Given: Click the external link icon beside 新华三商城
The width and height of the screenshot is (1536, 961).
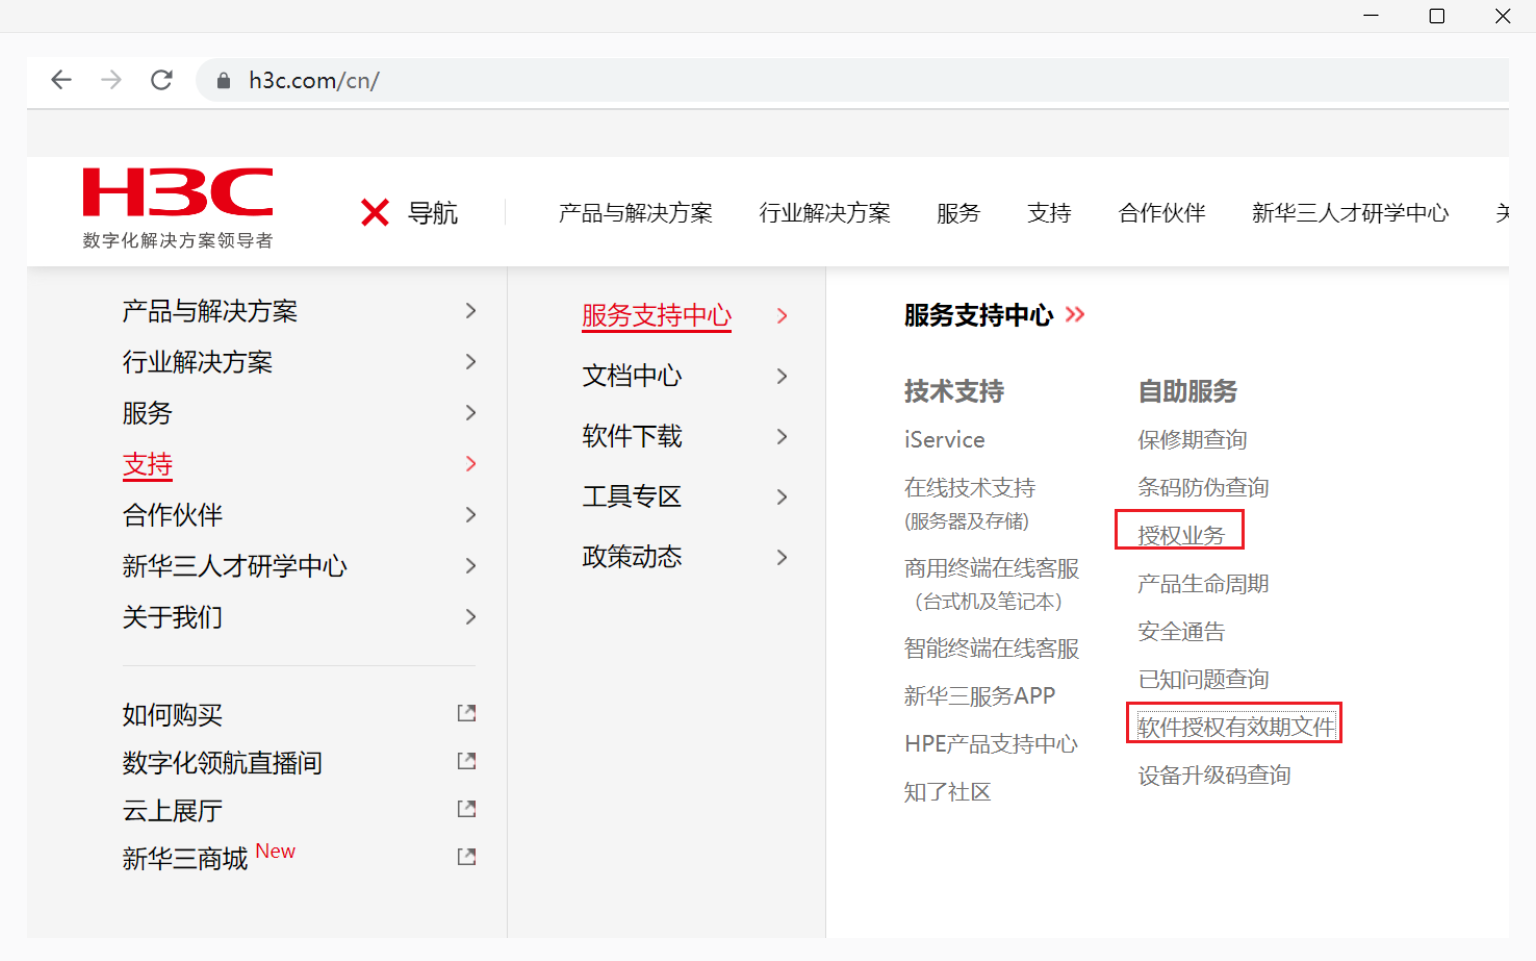Looking at the screenshot, I should (466, 857).
